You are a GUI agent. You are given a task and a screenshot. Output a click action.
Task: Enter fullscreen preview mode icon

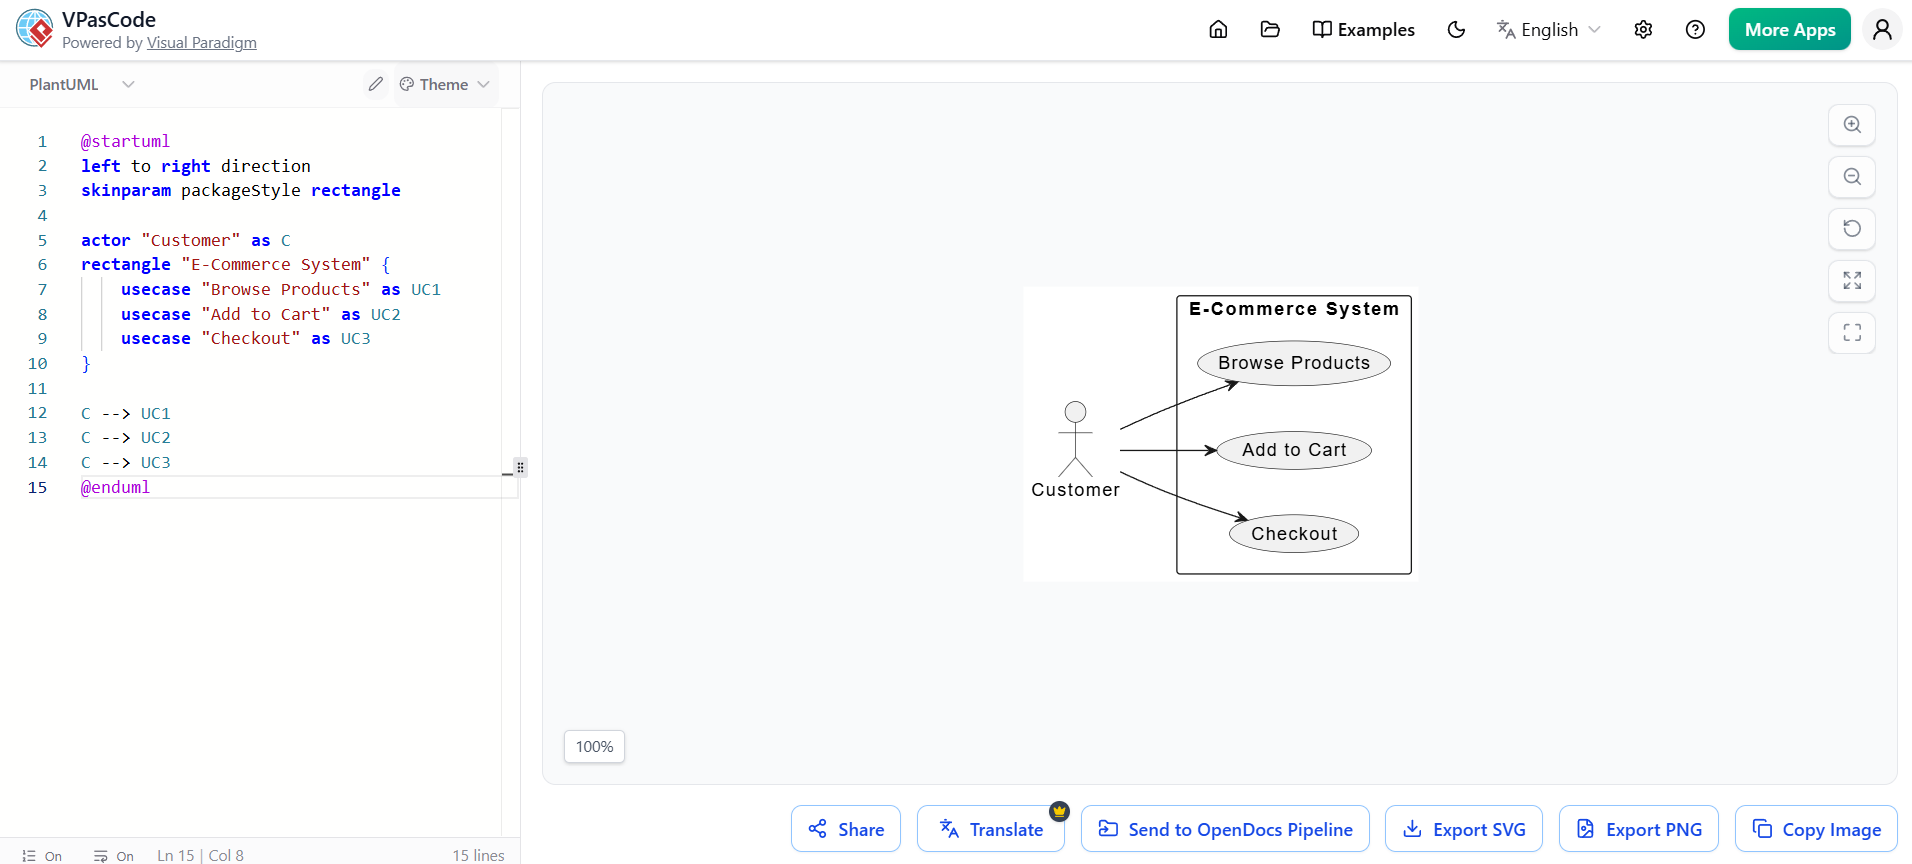(1852, 333)
